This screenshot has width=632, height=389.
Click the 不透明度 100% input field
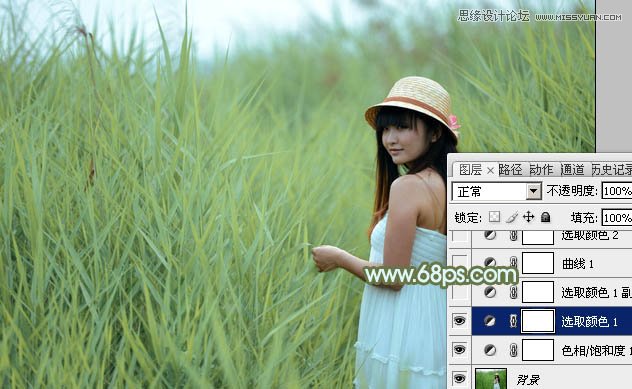tap(617, 191)
